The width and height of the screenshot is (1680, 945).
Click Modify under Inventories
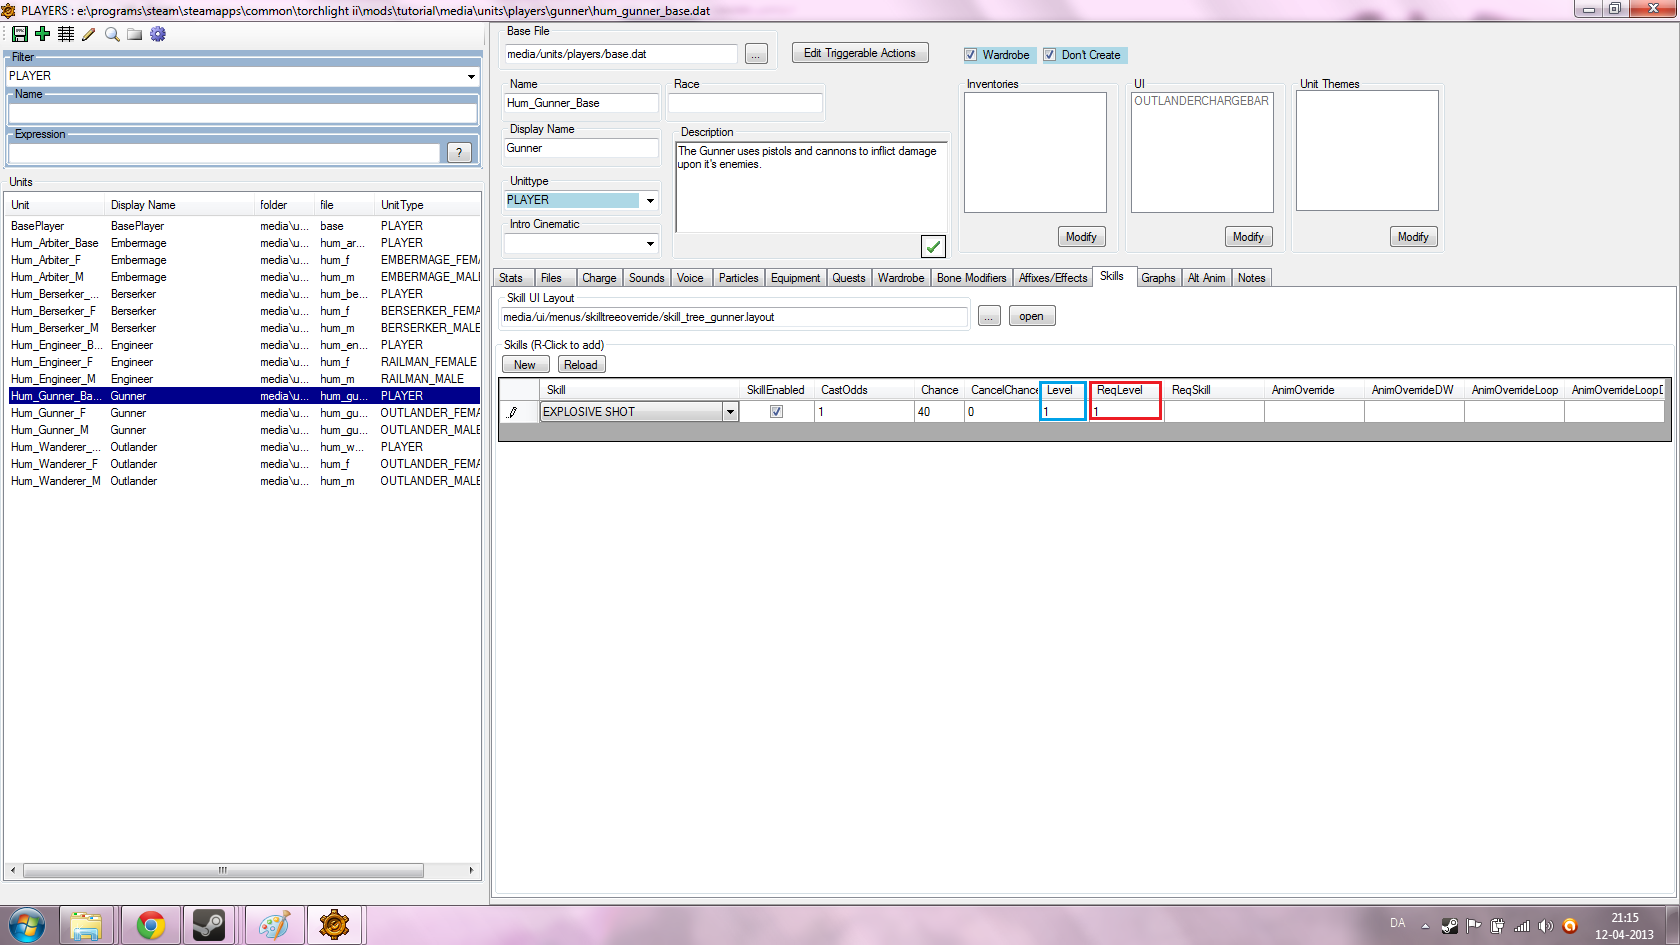(1081, 237)
